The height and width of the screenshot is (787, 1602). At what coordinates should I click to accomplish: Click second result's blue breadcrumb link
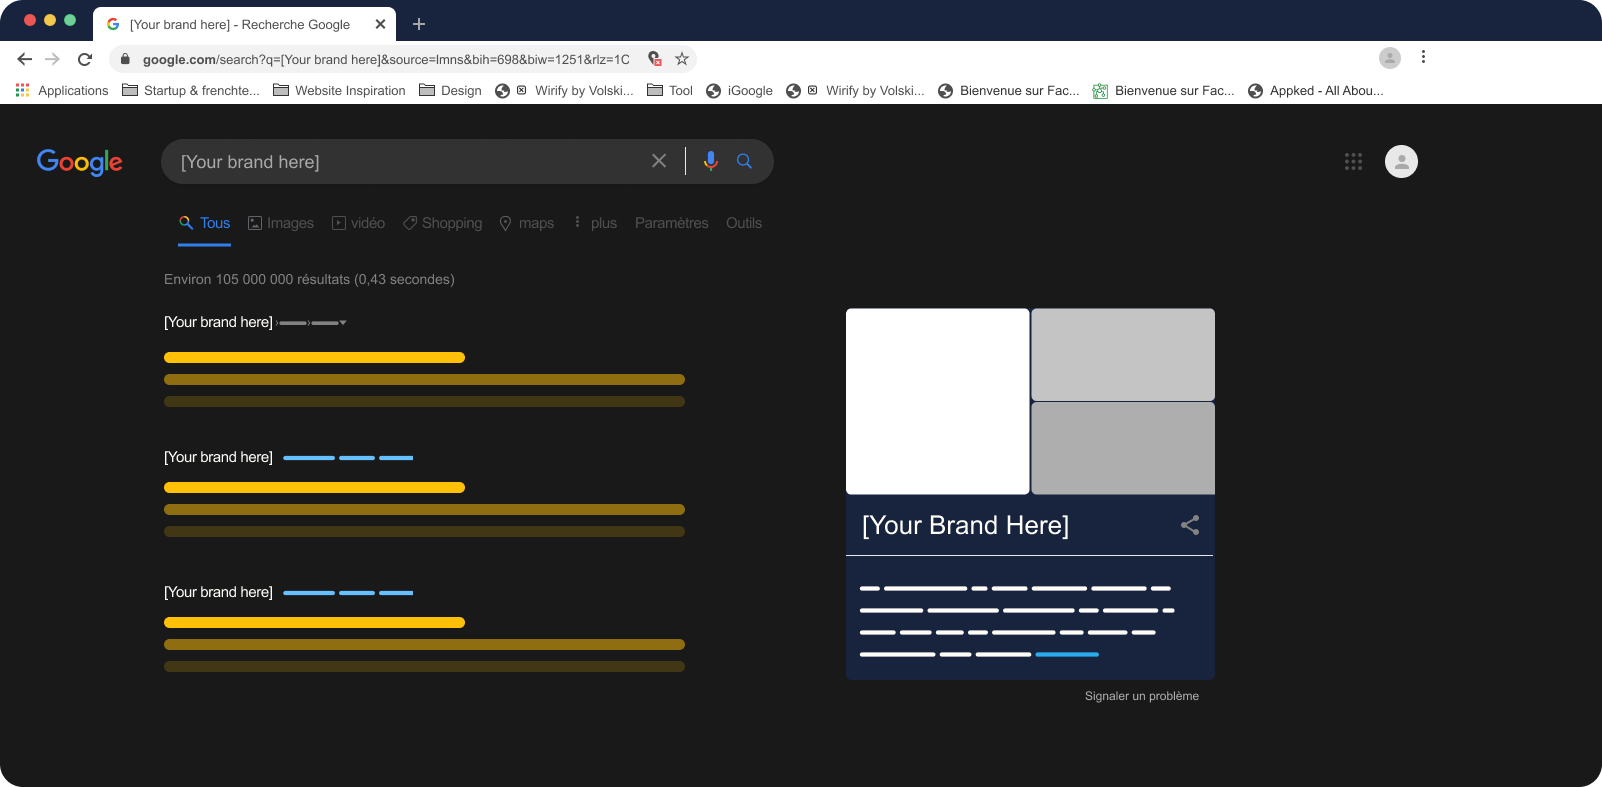(348, 457)
